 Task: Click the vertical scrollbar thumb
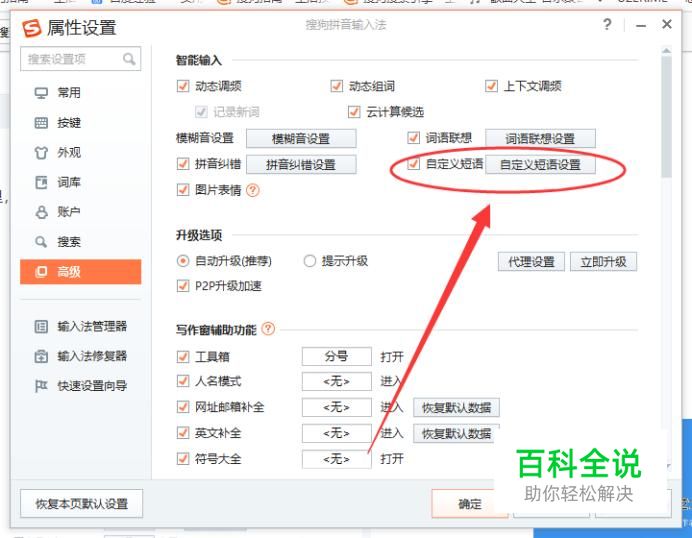click(x=666, y=117)
